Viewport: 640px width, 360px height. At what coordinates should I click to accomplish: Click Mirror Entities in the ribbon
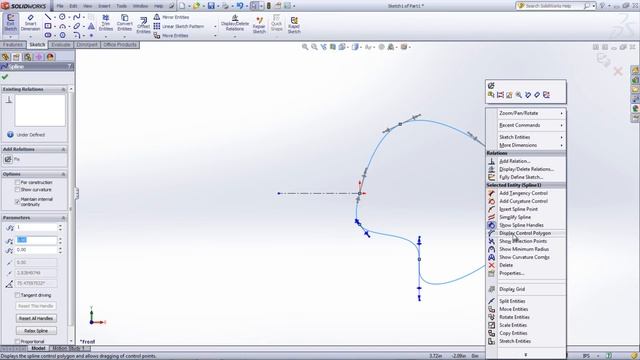(171, 17)
